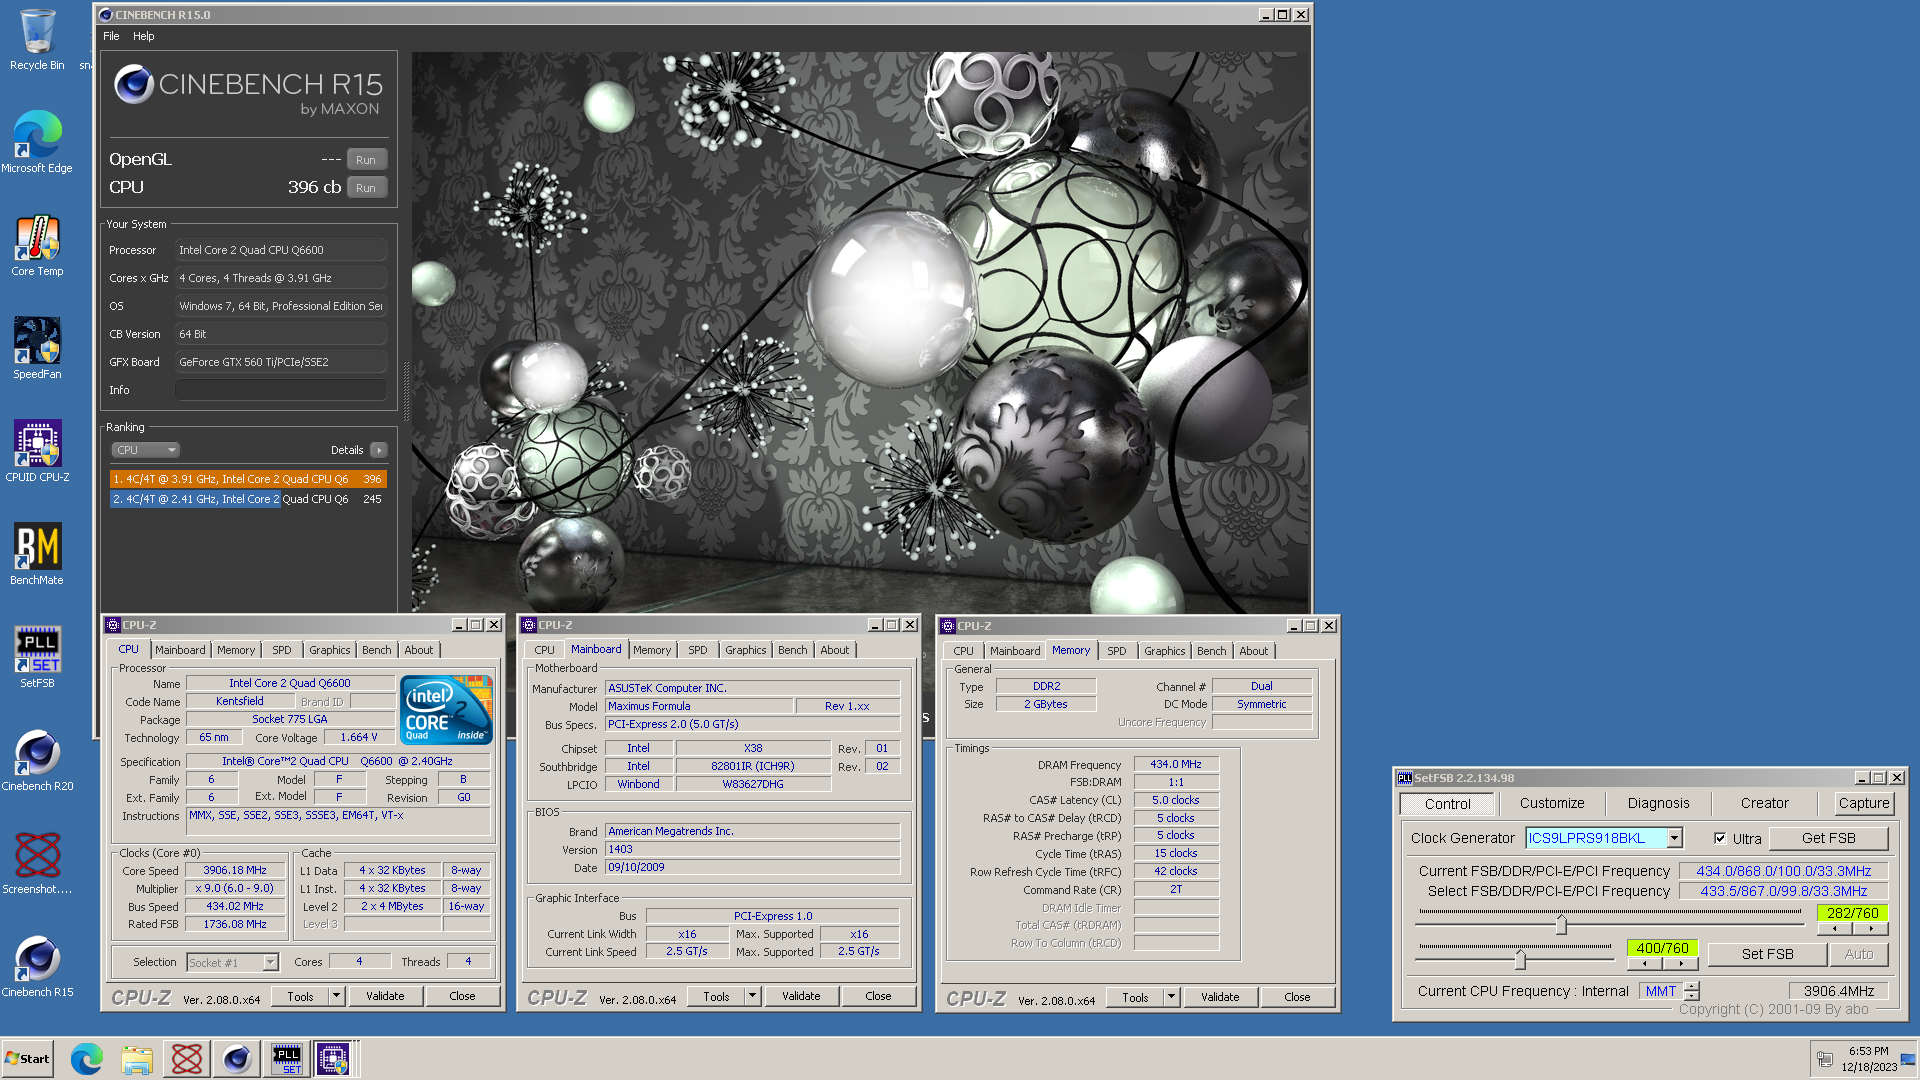Click left arrow under 282/760 value

point(1834,929)
